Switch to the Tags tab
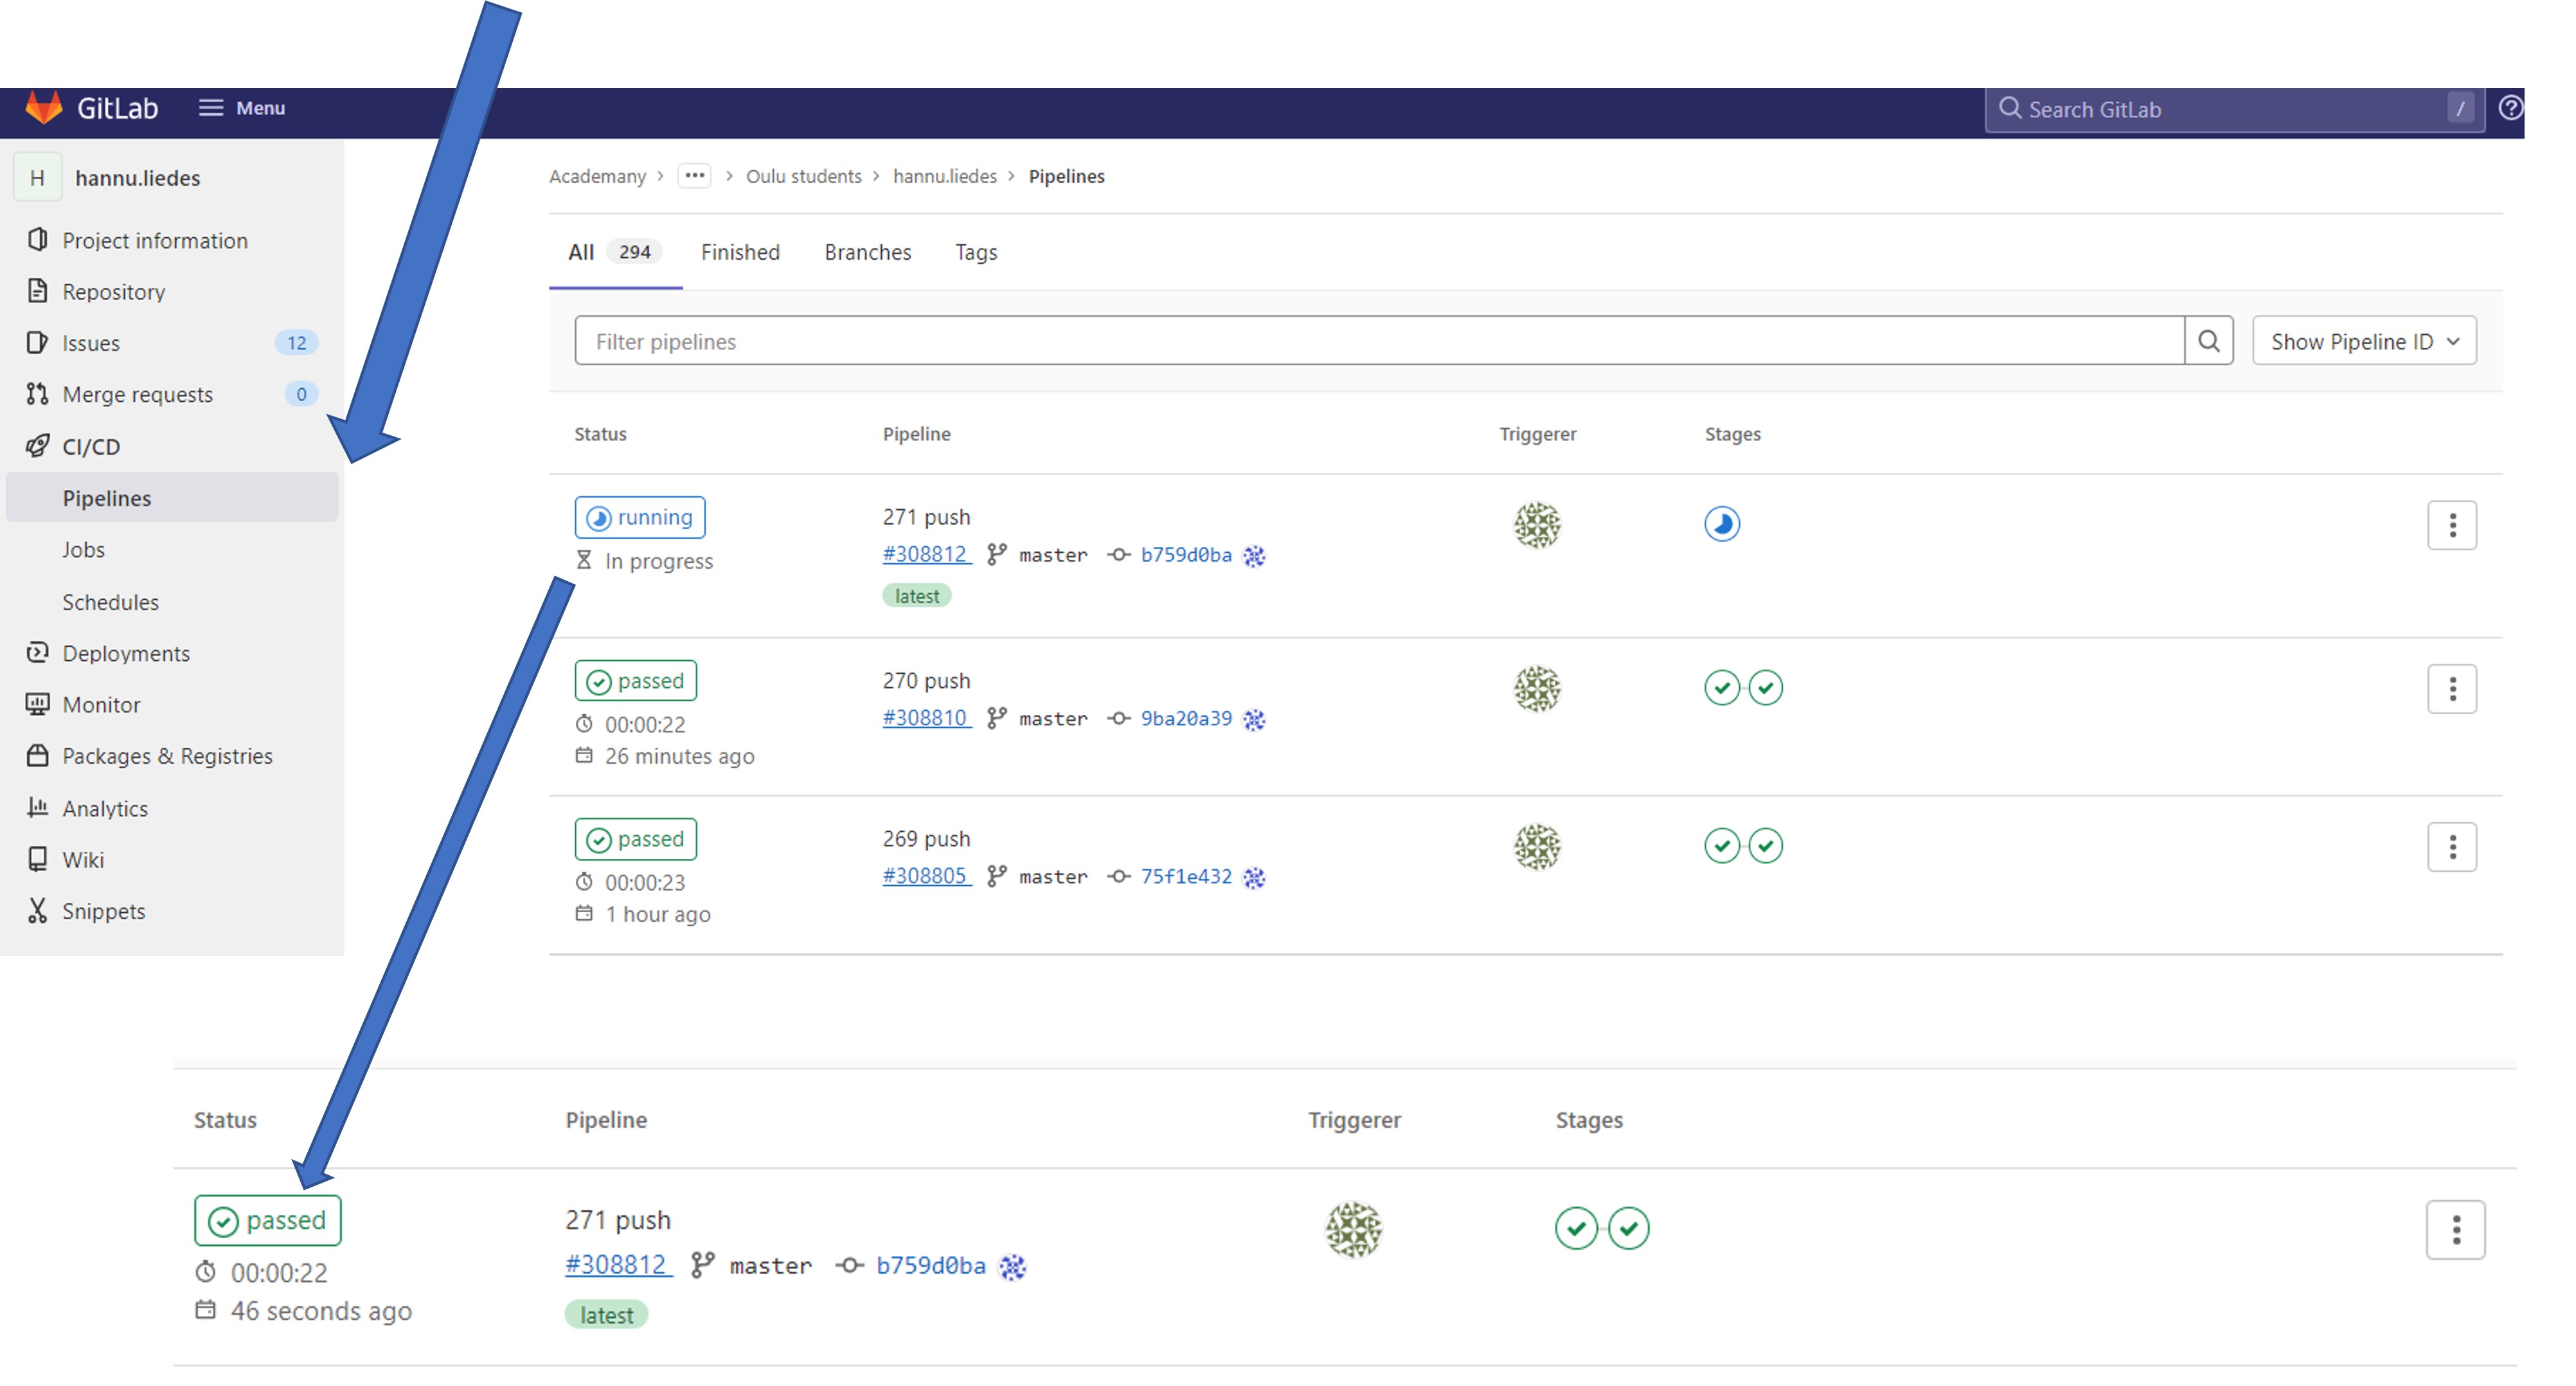Viewport: 2576px width, 1386px height. 976,252
